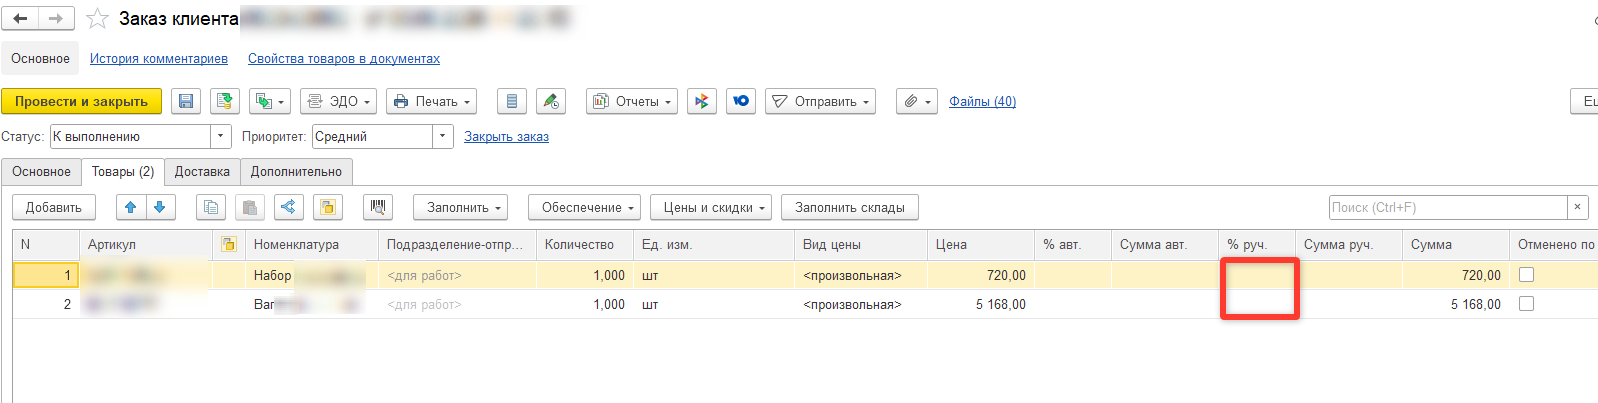
Task: Click the Закрыть заказ link
Action: (x=506, y=136)
